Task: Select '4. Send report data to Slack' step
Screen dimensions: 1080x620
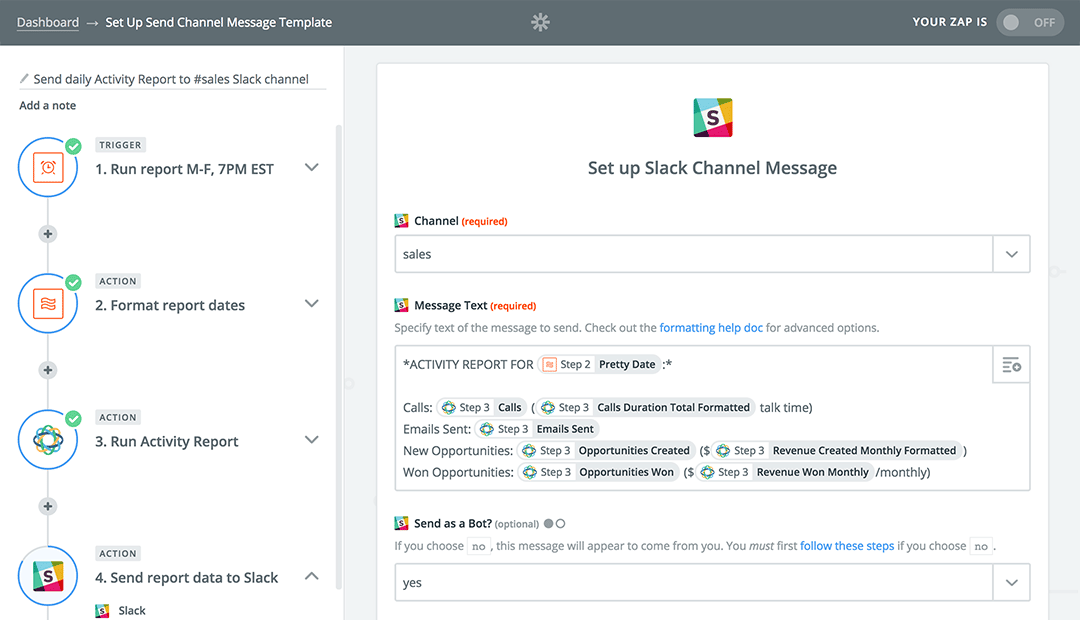Action: tap(187, 577)
